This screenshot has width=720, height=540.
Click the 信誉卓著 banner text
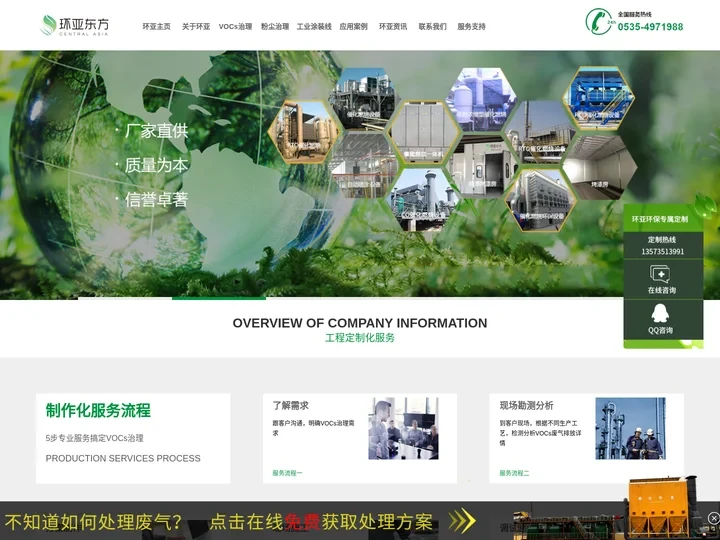tap(156, 200)
